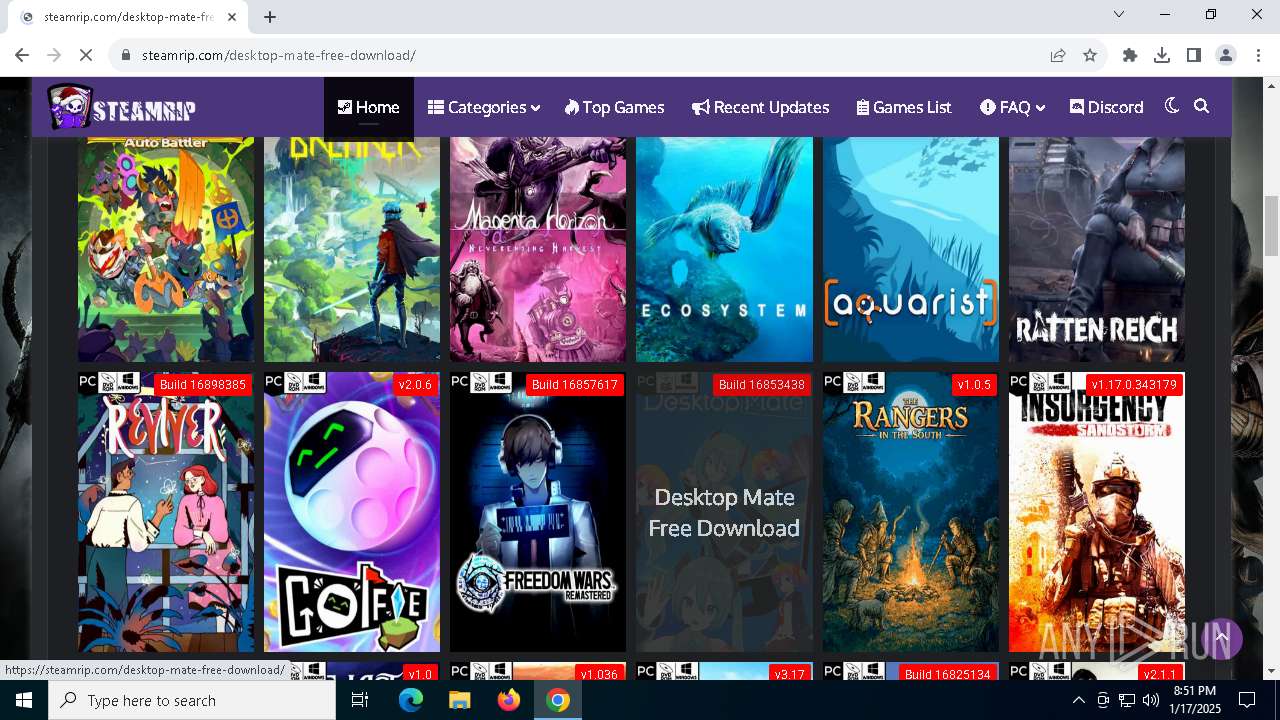Click the taskbar search box
Screen dimensions: 1280x720
point(192,700)
